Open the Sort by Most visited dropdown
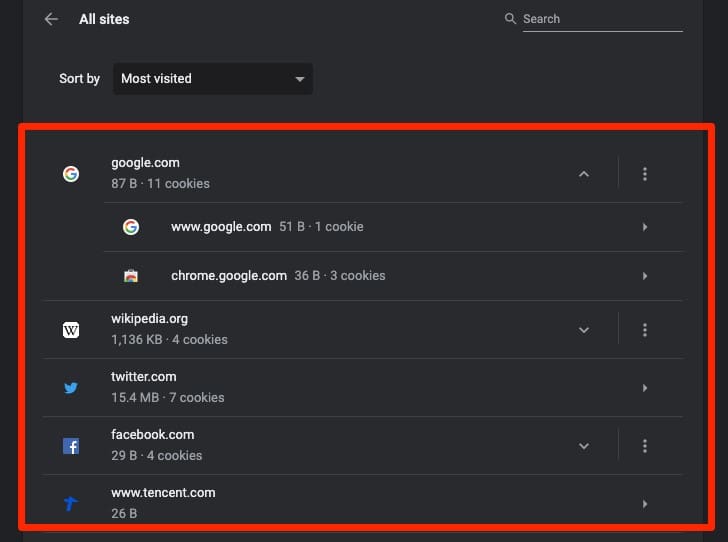 [x=213, y=78]
